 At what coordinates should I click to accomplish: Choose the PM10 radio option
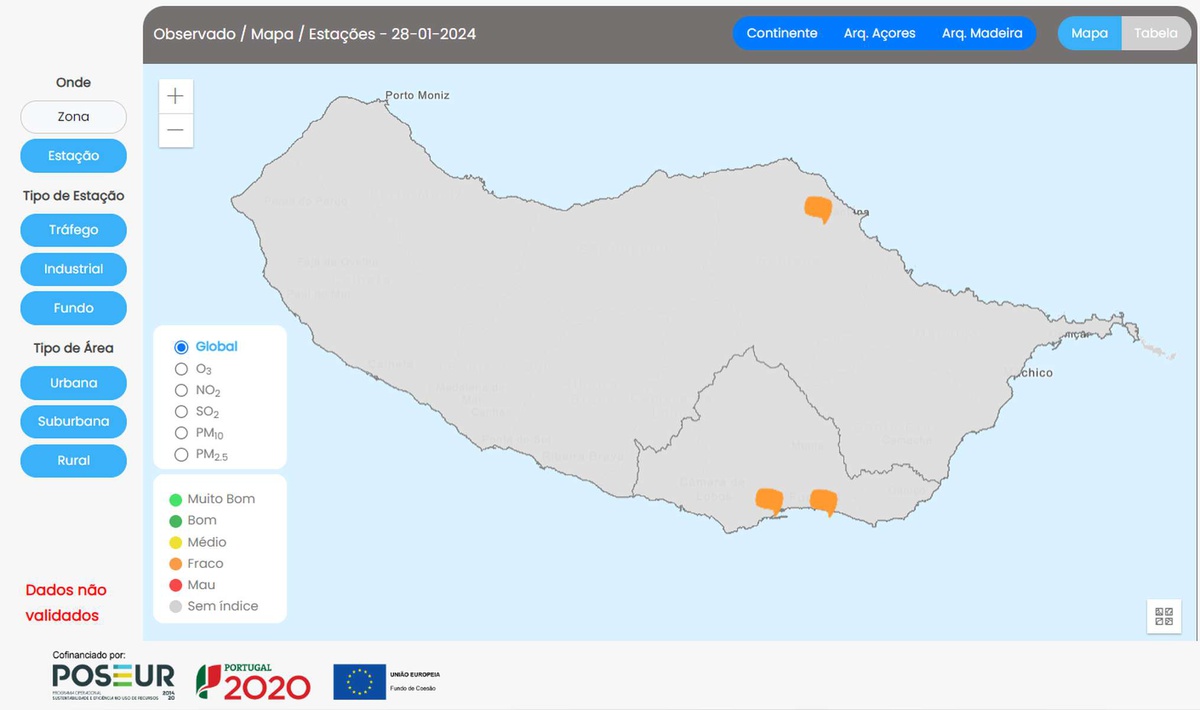pos(181,433)
